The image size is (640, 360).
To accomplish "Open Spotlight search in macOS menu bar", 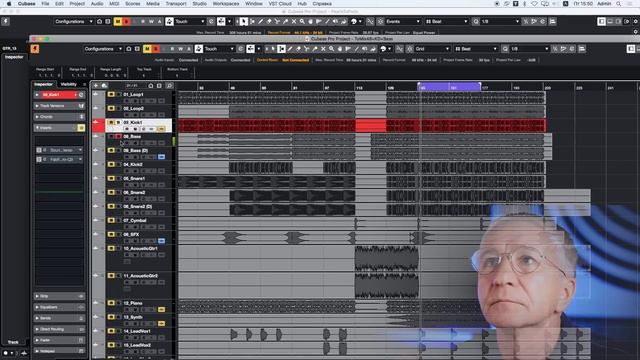I will [x=619, y=4].
